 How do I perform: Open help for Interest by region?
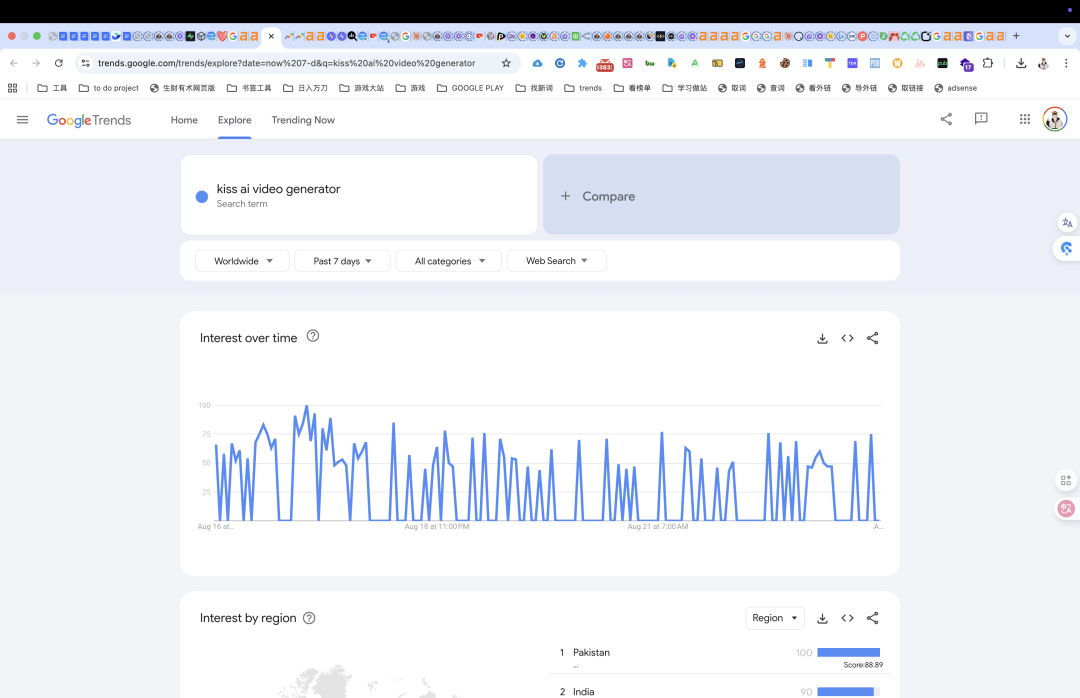click(x=309, y=618)
